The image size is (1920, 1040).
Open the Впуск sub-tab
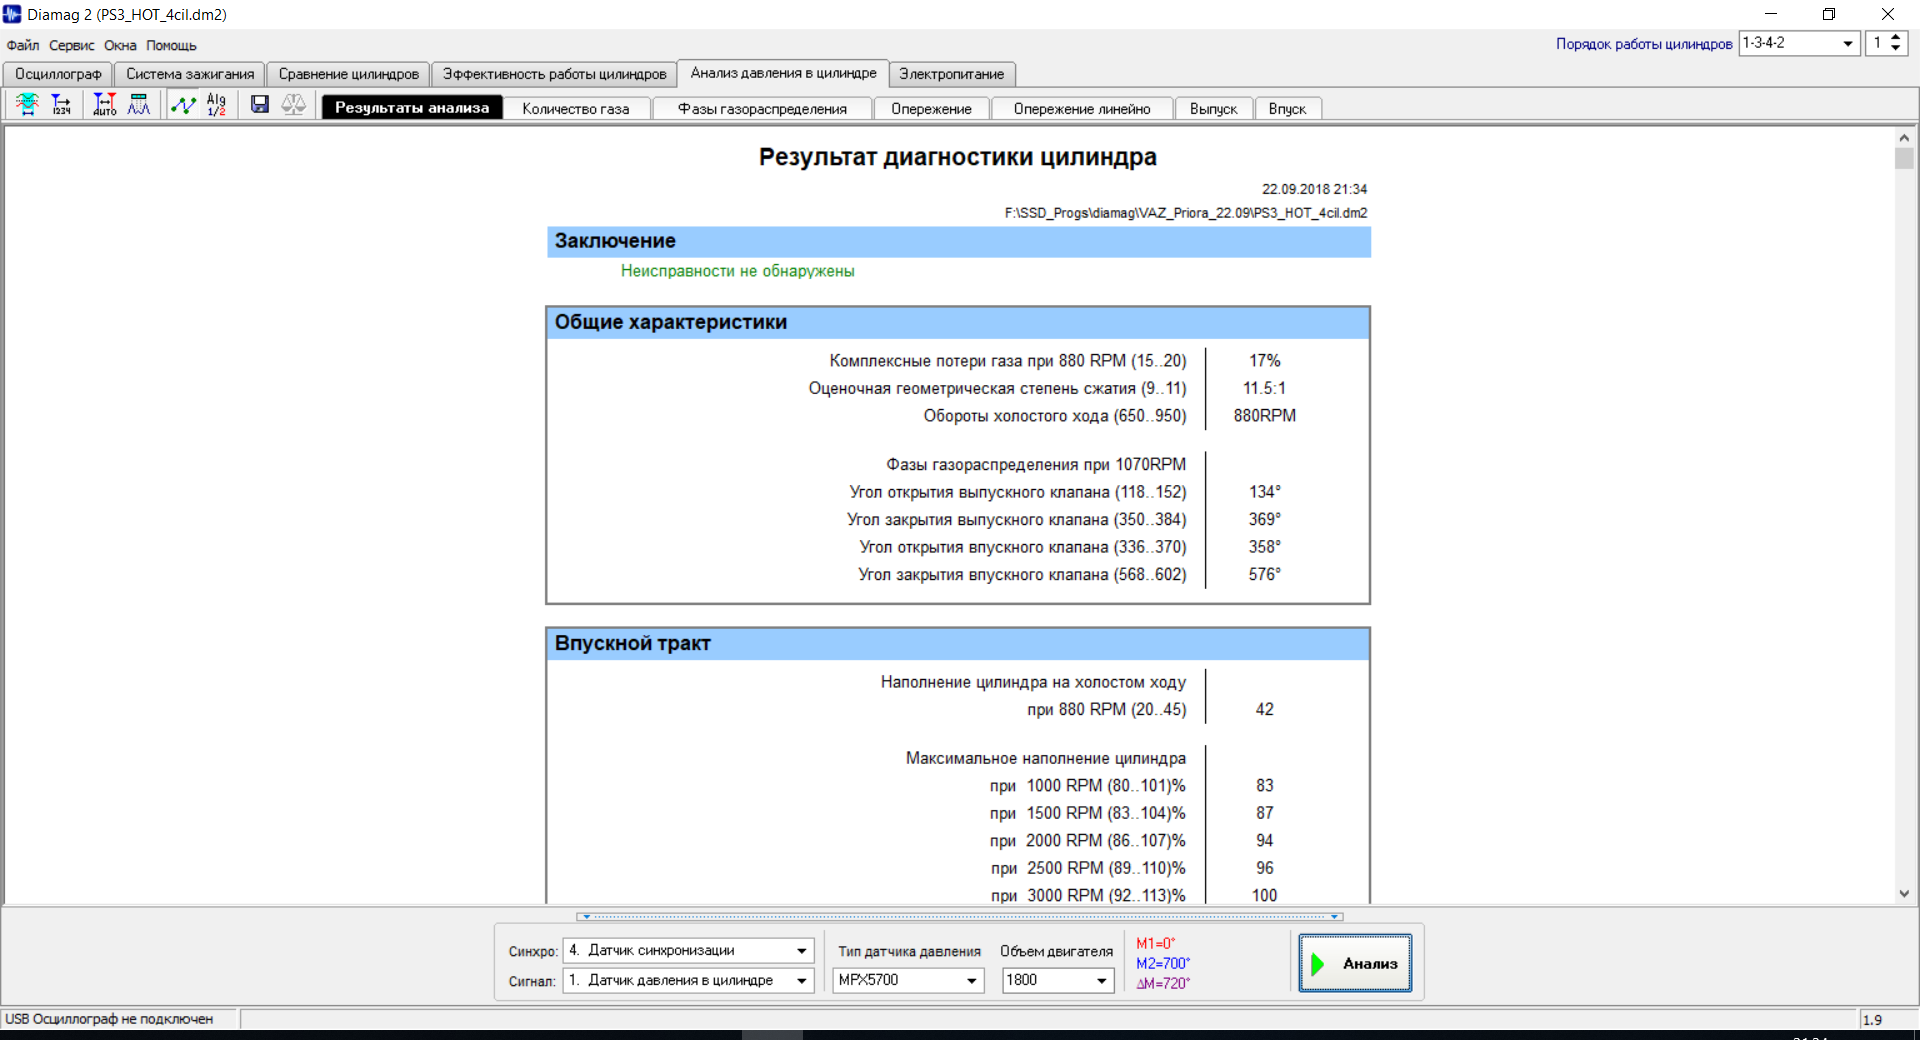[1287, 109]
